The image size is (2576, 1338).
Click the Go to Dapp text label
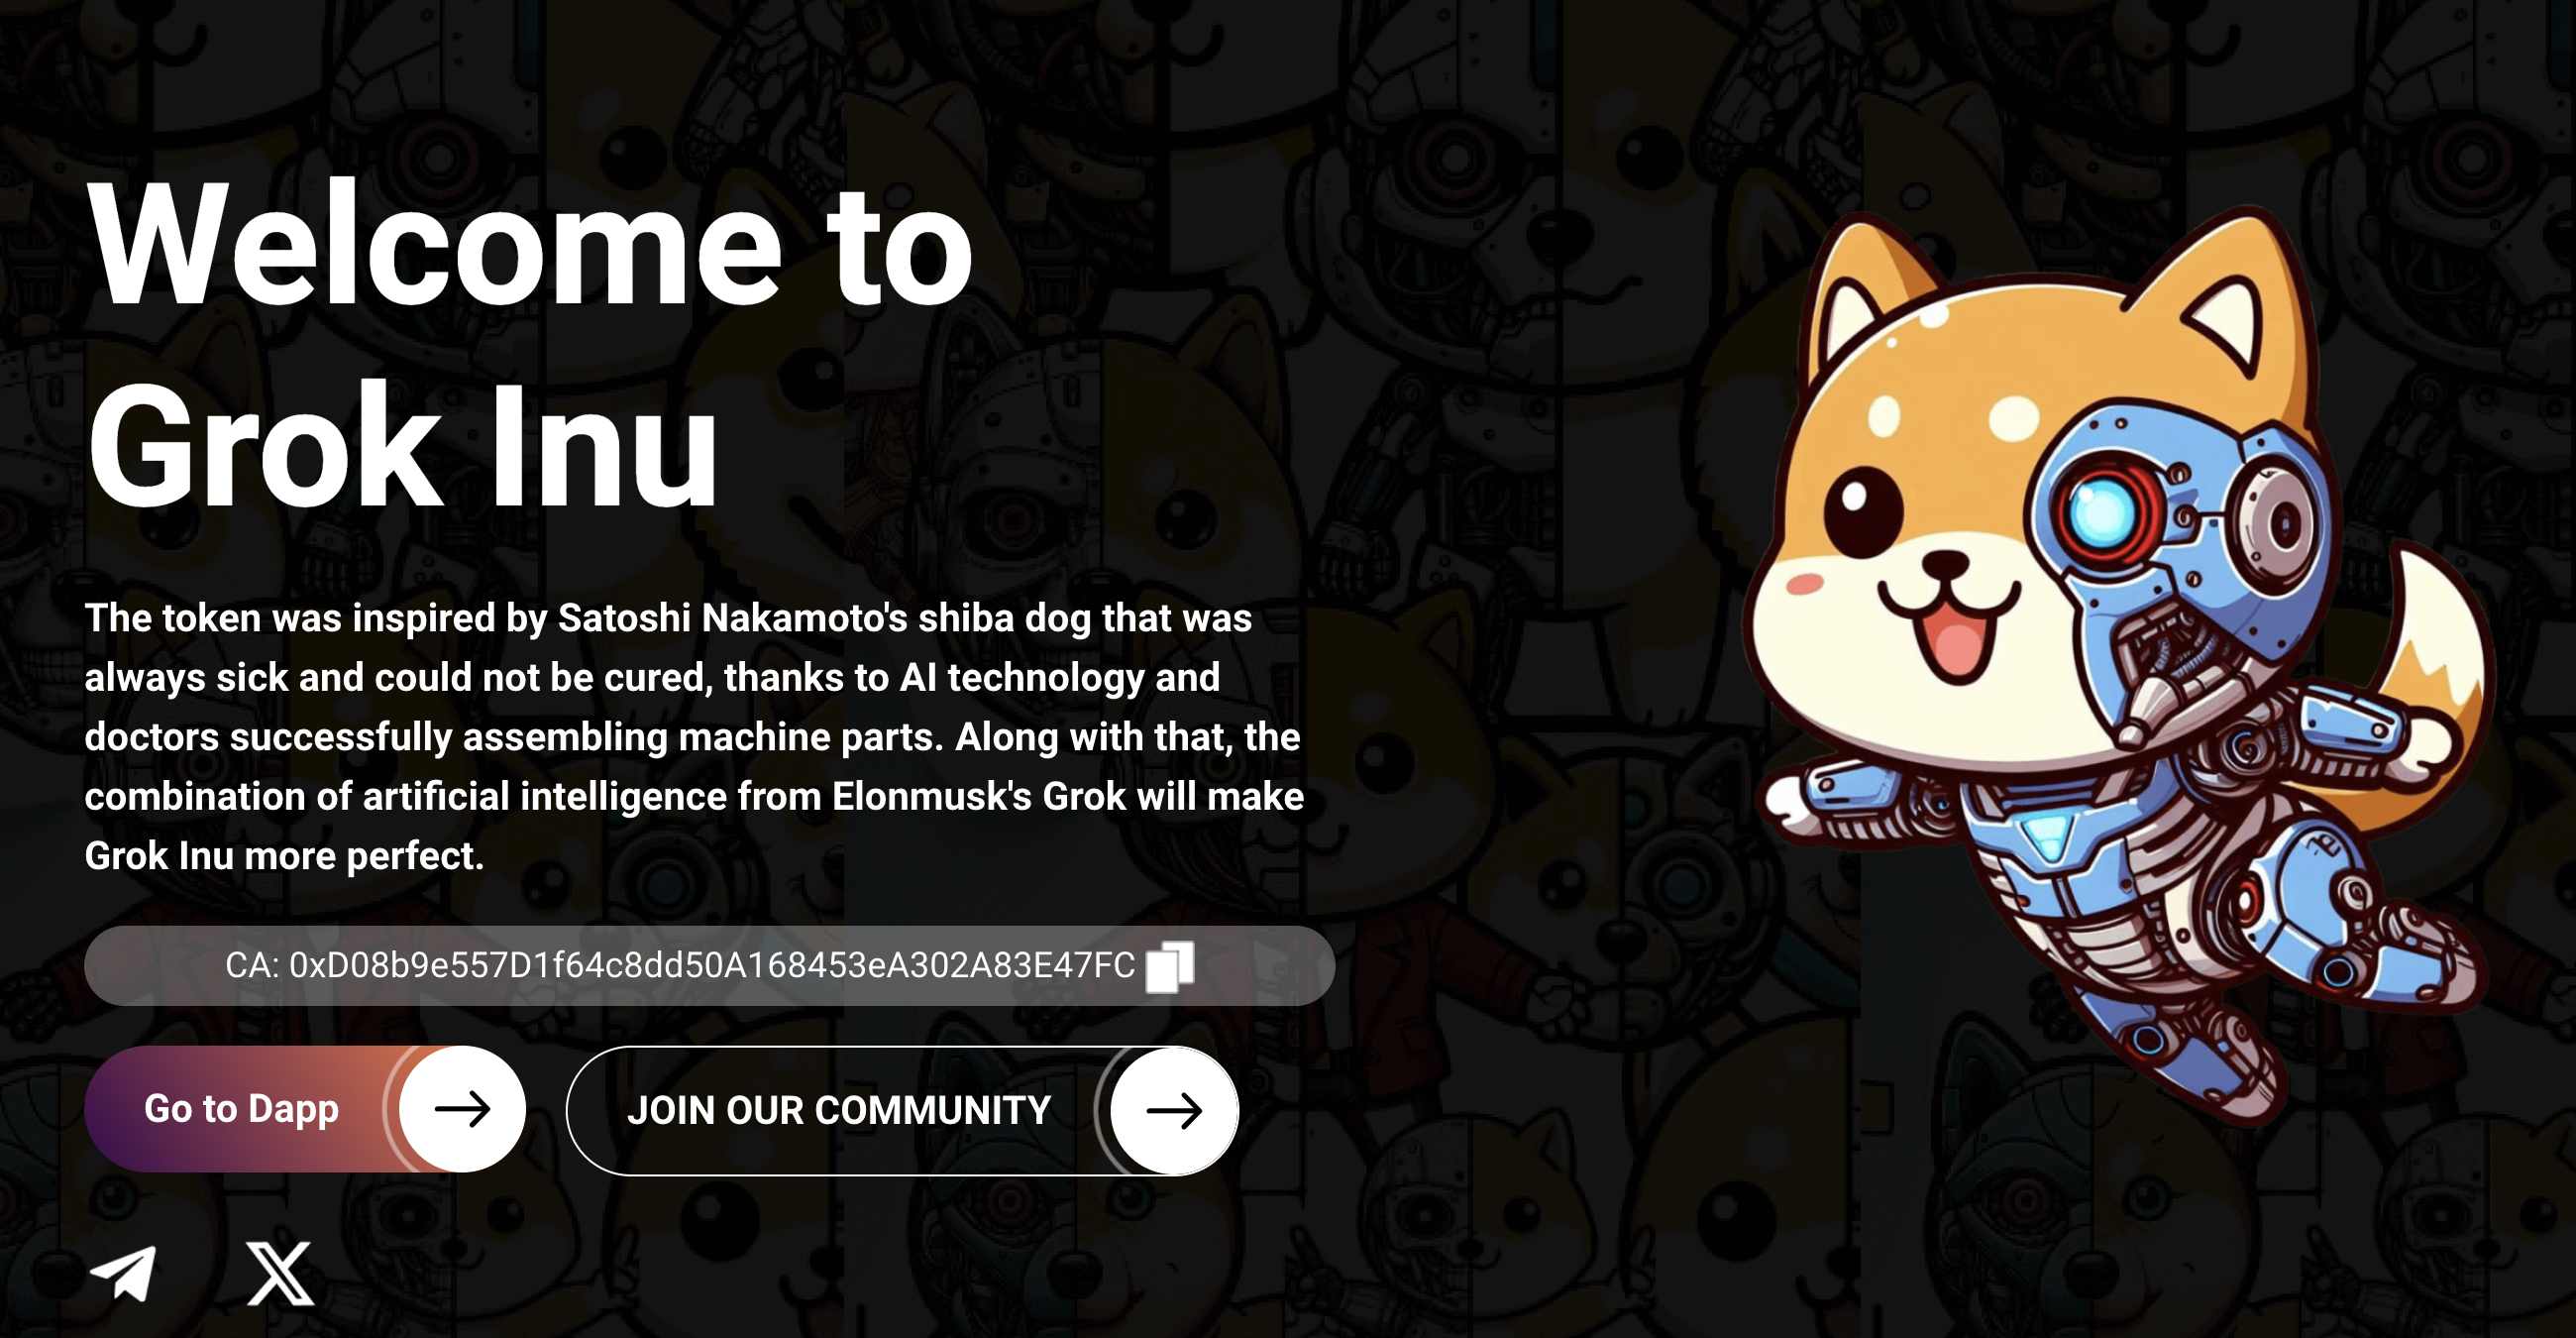pyautogui.click(x=241, y=1109)
